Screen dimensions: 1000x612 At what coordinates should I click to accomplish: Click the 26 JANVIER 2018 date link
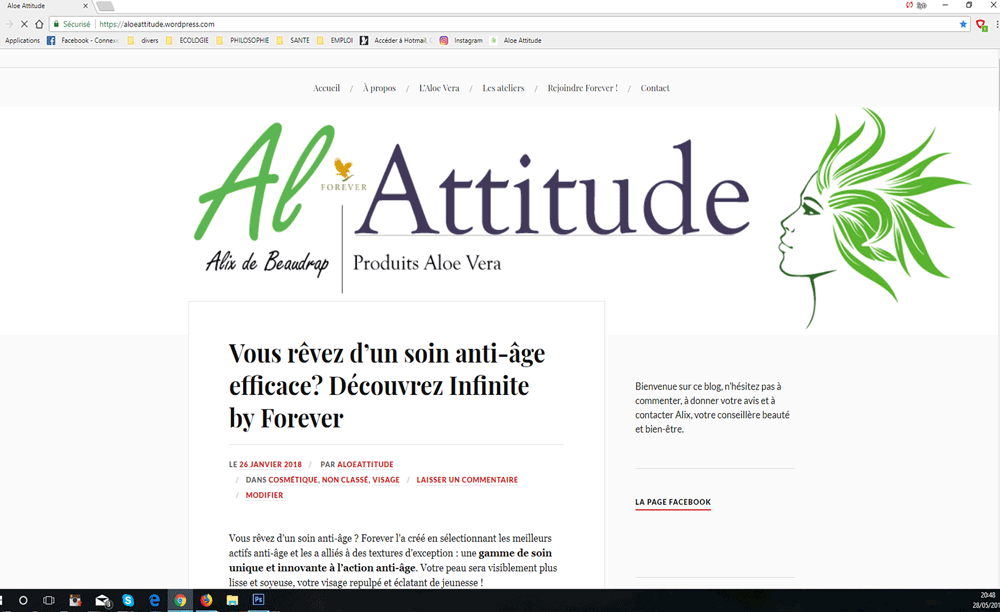pyautogui.click(x=270, y=464)
